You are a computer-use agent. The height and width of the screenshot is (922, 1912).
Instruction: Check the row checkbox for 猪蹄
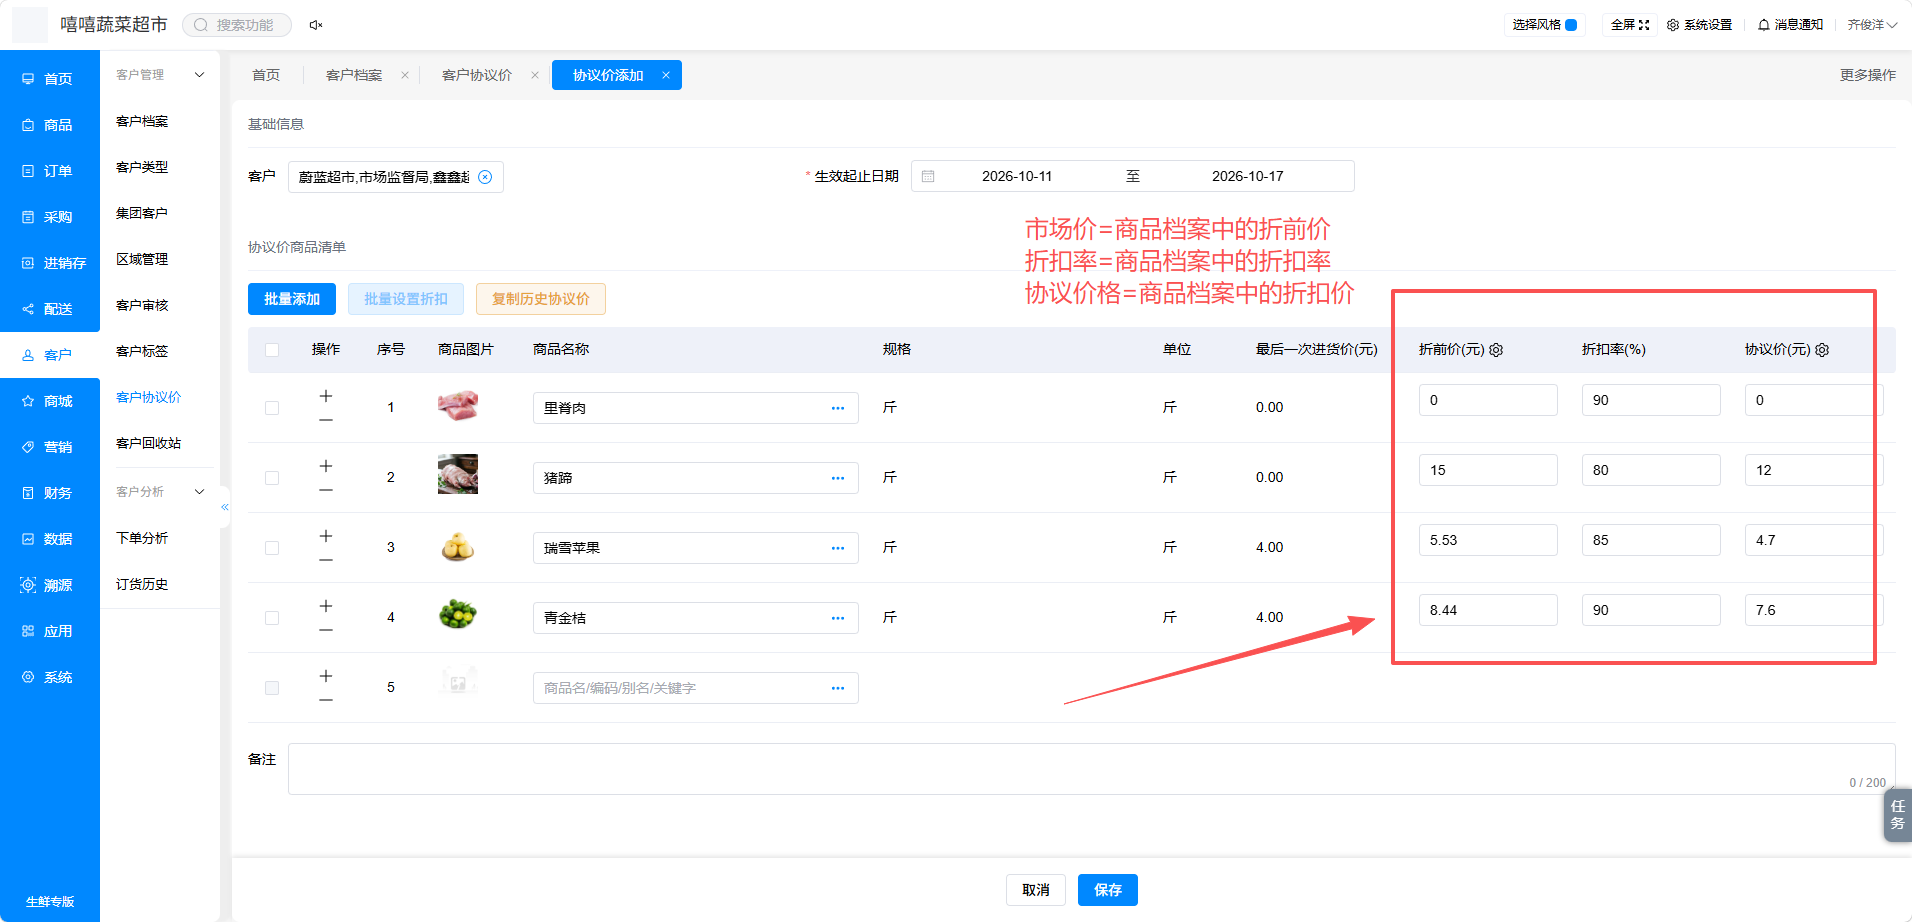(x=272, y=478)
